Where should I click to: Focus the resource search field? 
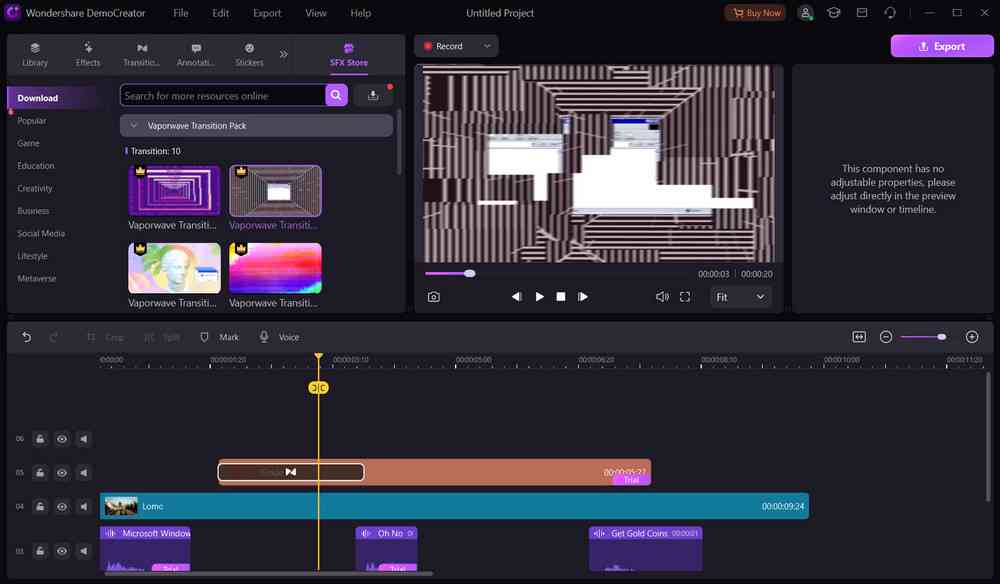pos(223,96)
